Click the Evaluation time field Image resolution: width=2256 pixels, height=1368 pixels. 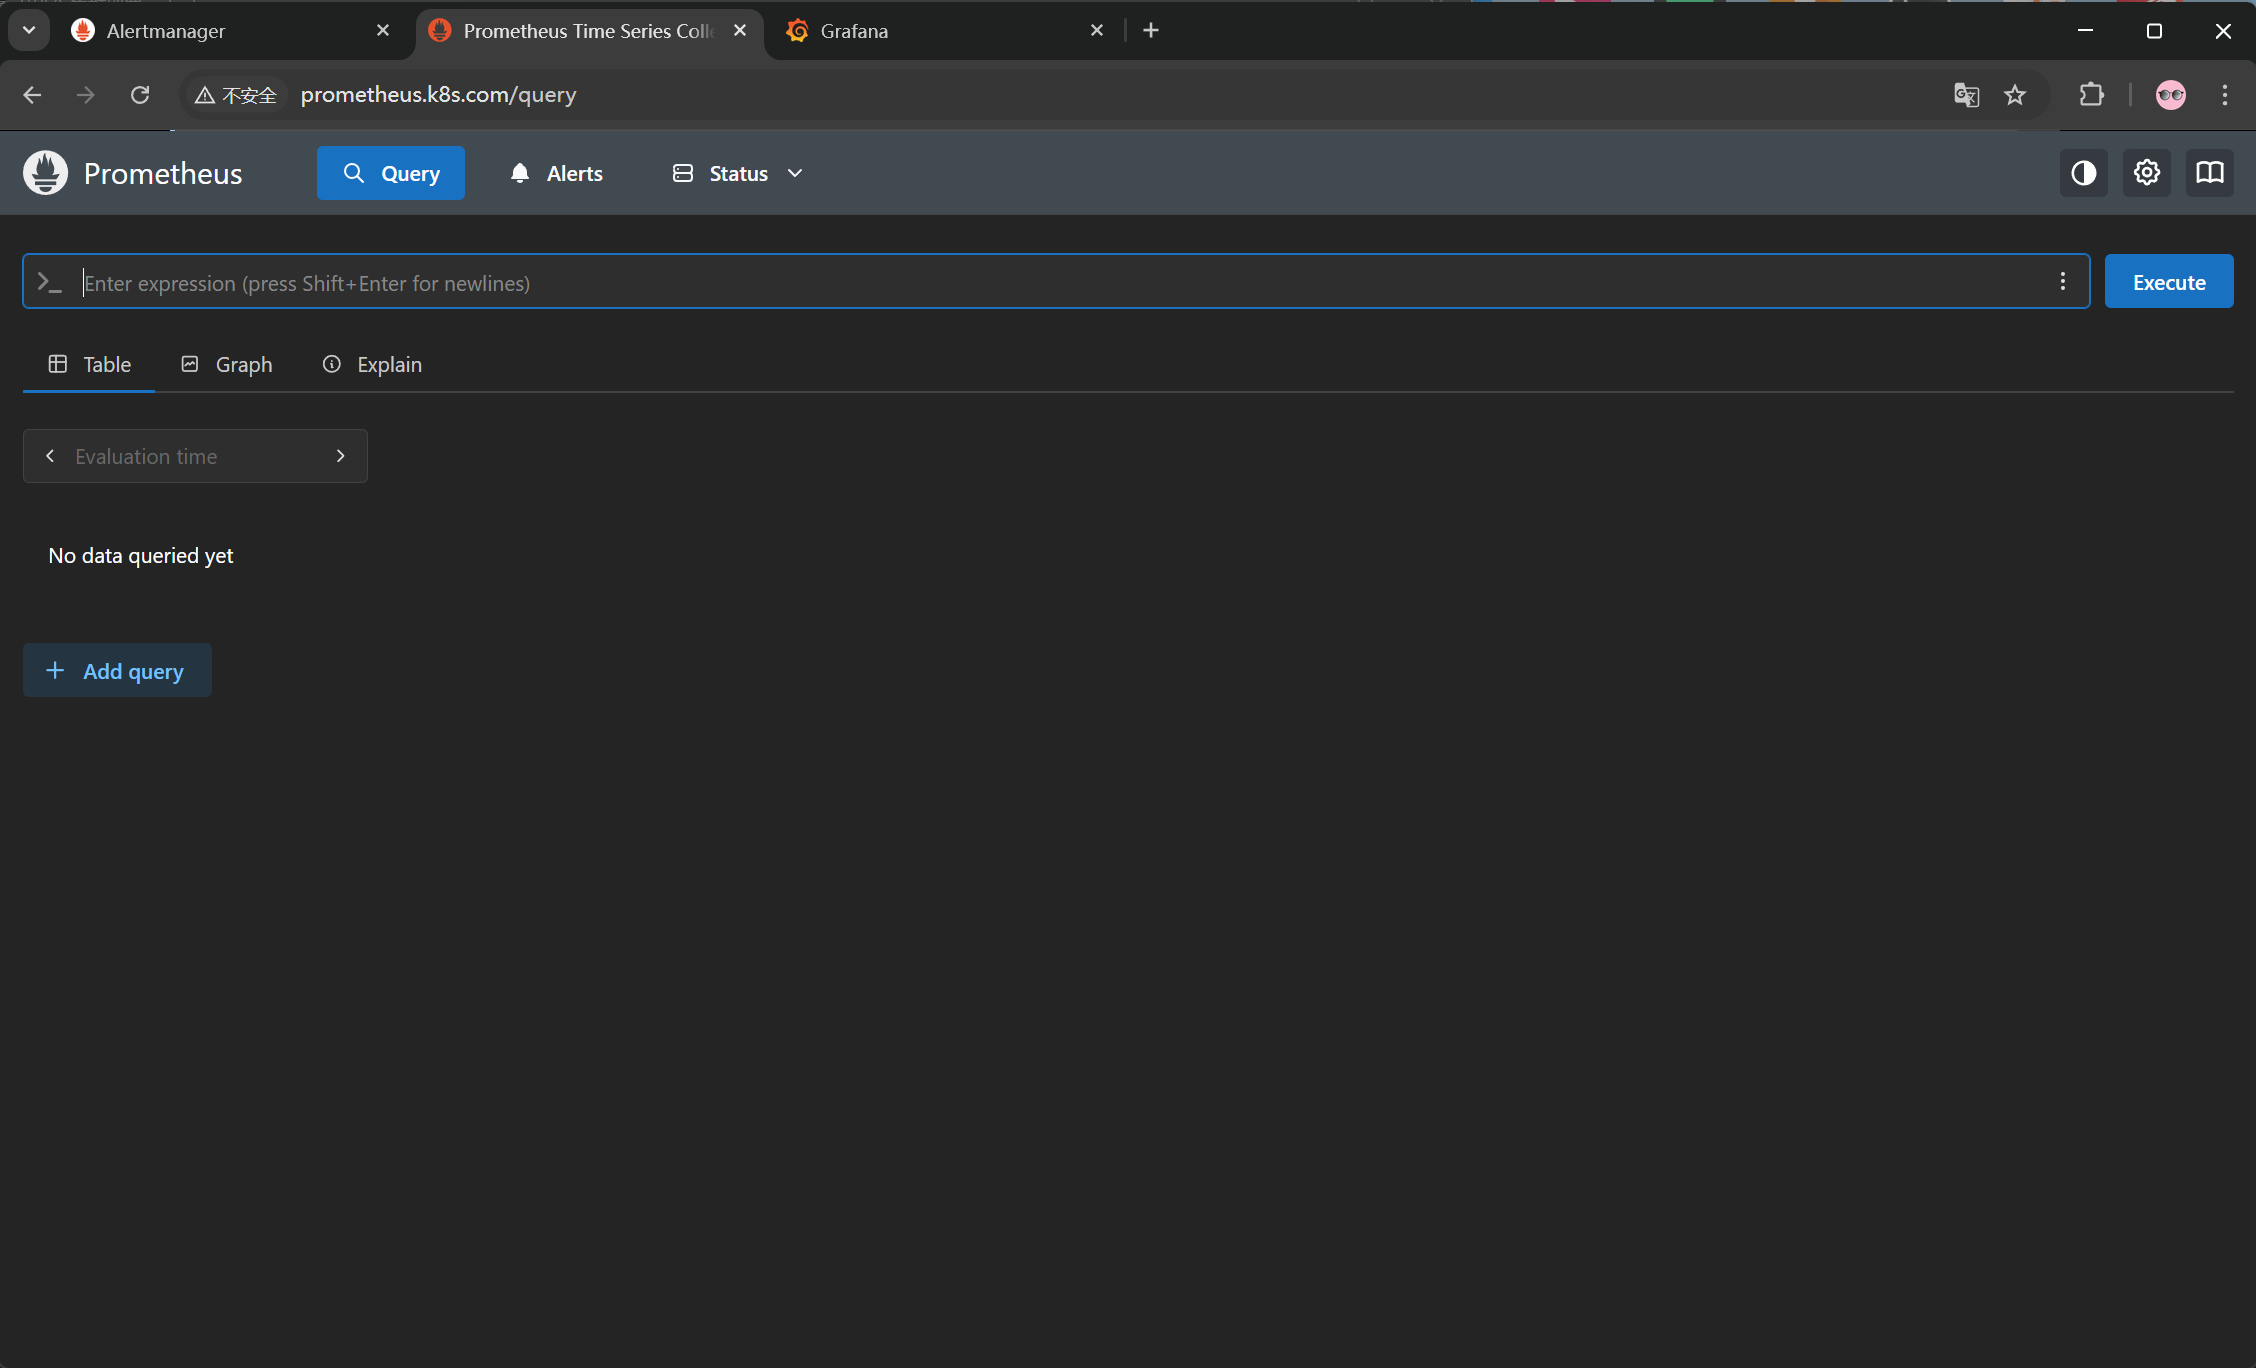click(x=195, y=456)
